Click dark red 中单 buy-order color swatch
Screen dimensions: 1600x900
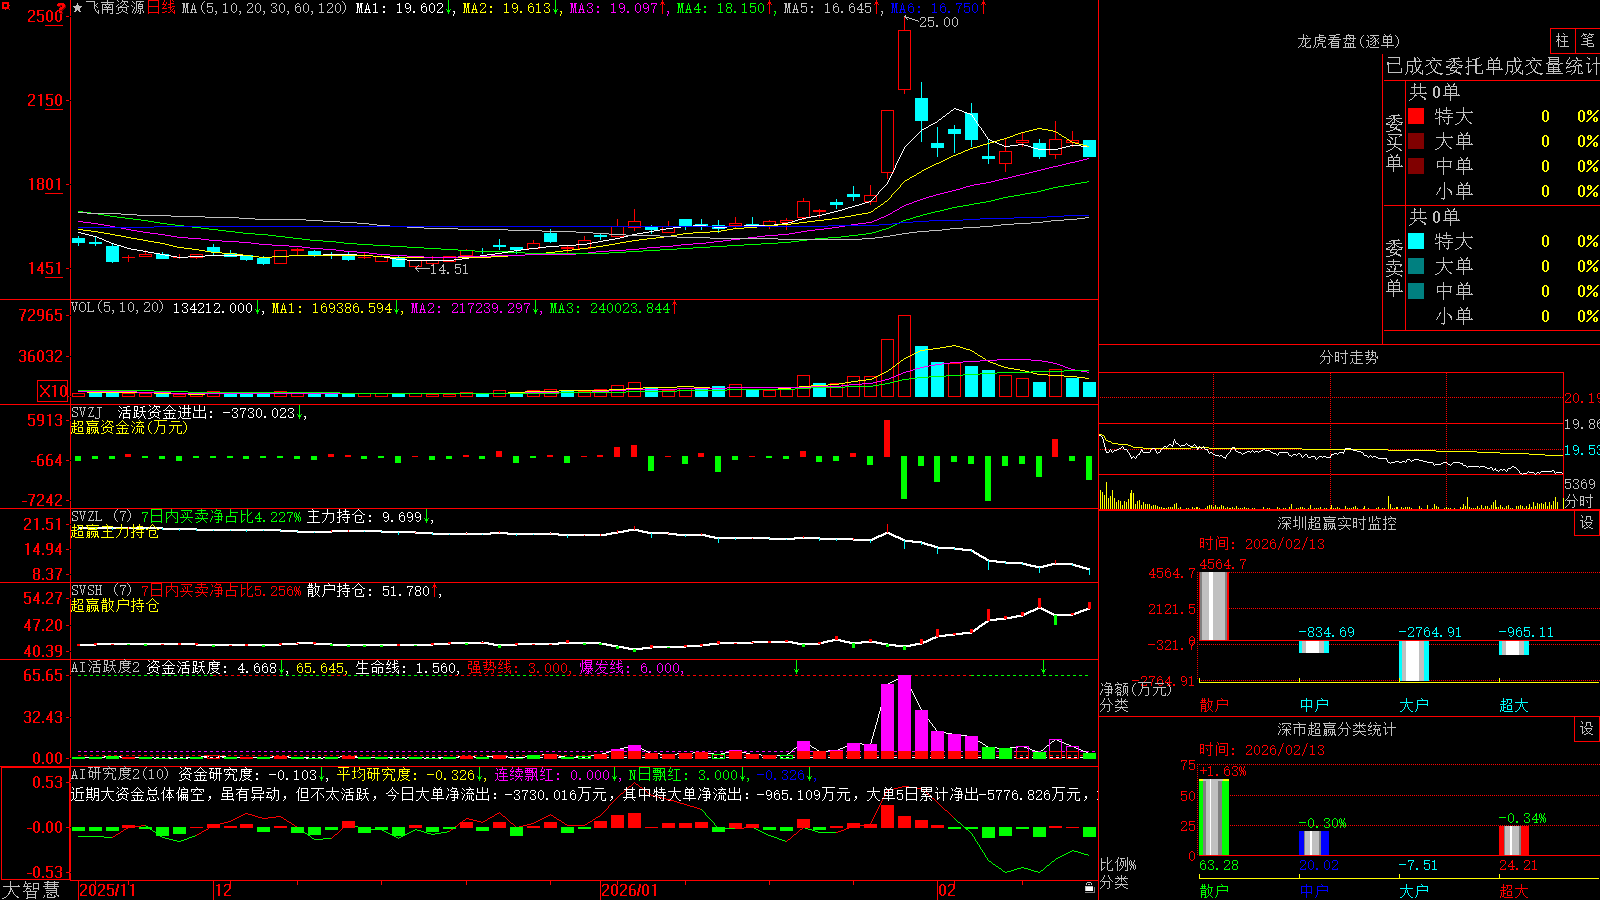1416,166
